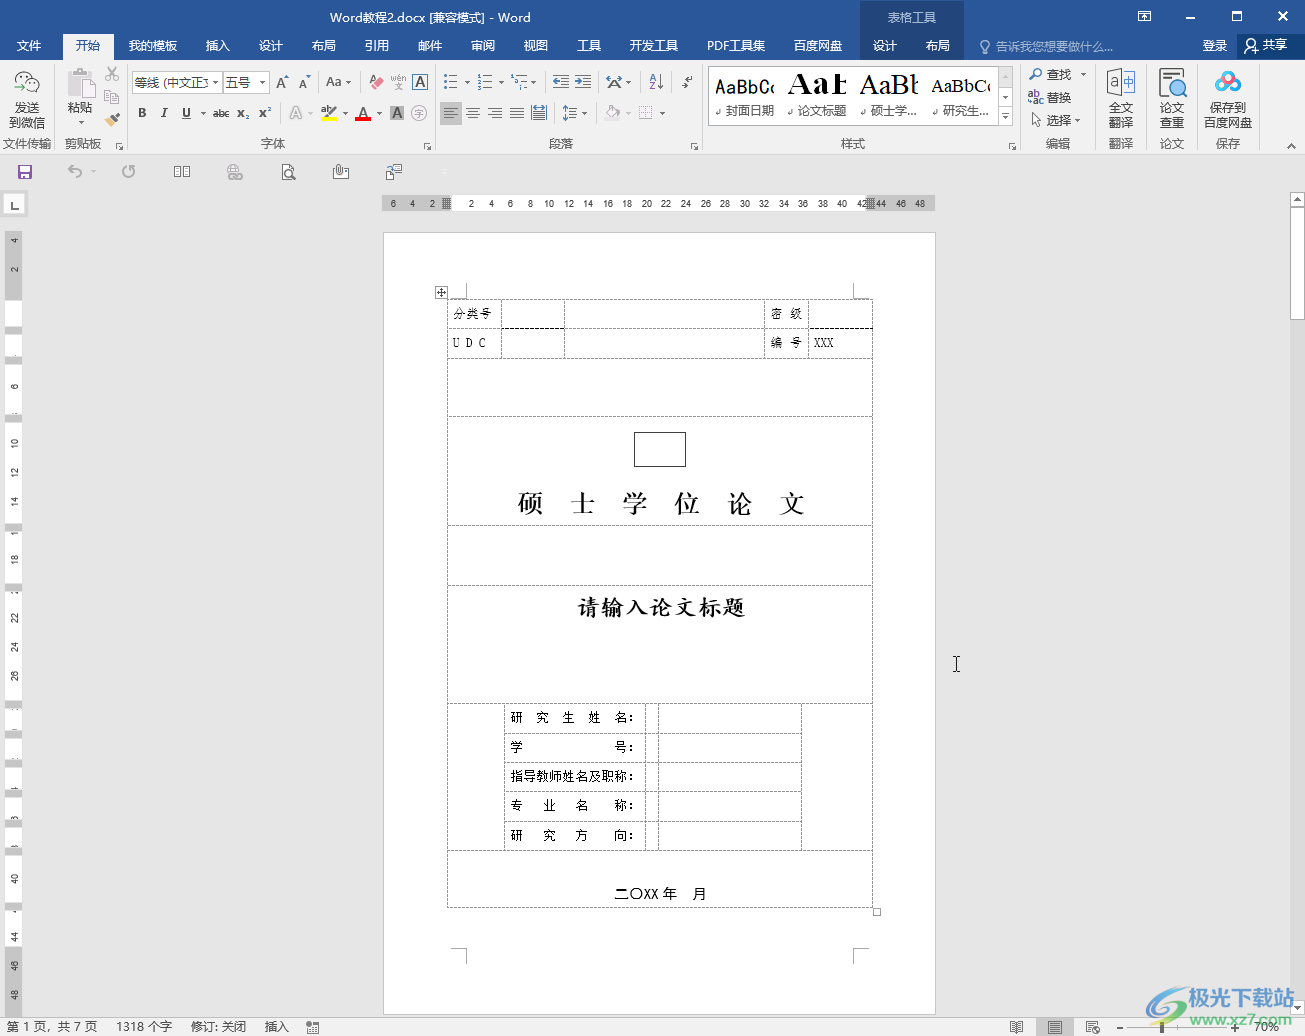This screenshot has height=1036, width=1305.
Task: Toggle strikethrough formatting
Action: click(221, 113)
